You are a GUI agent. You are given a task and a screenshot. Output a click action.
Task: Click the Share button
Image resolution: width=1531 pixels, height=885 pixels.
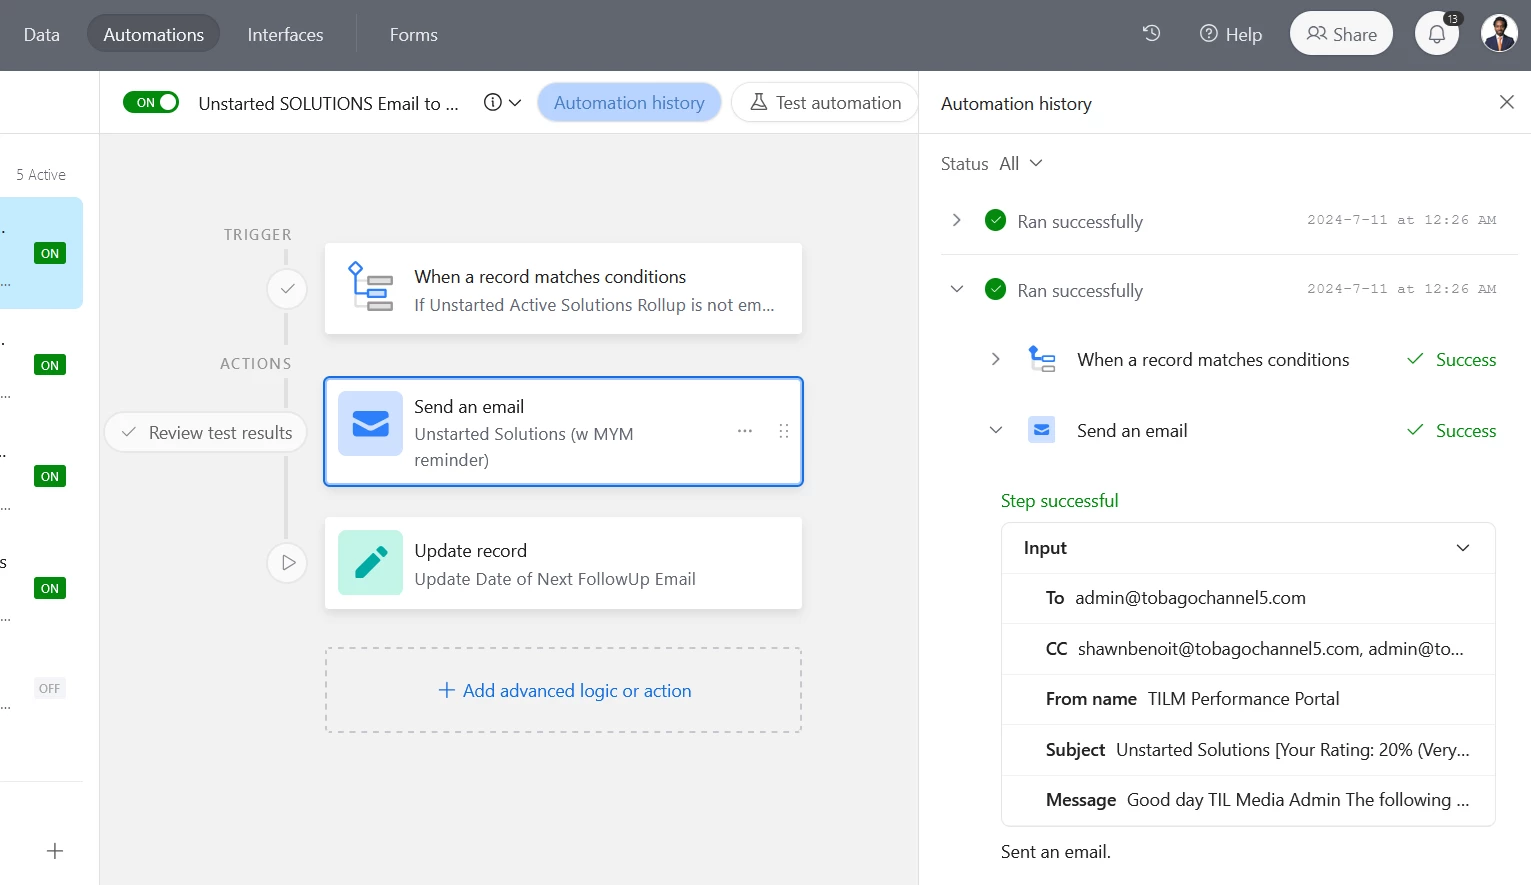coord(1341,34)
